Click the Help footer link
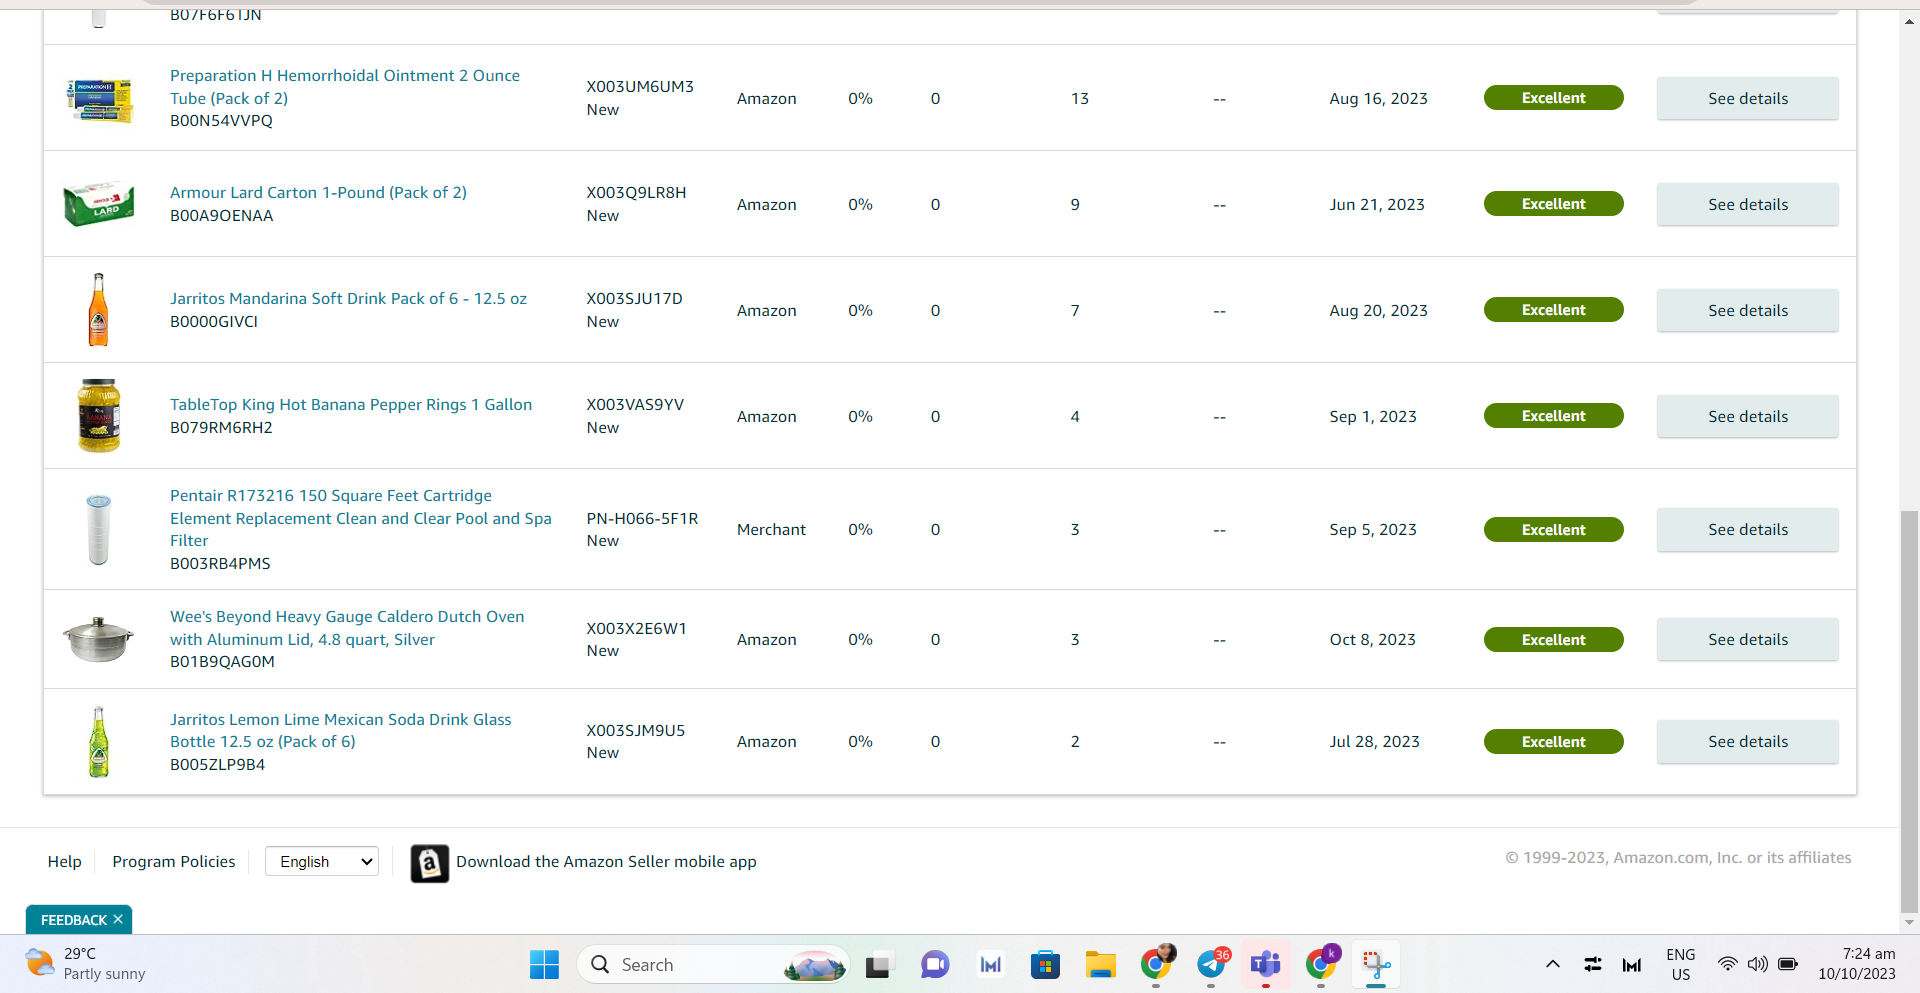This screenshot has width=1920, height=993. [x=65, y=861]
